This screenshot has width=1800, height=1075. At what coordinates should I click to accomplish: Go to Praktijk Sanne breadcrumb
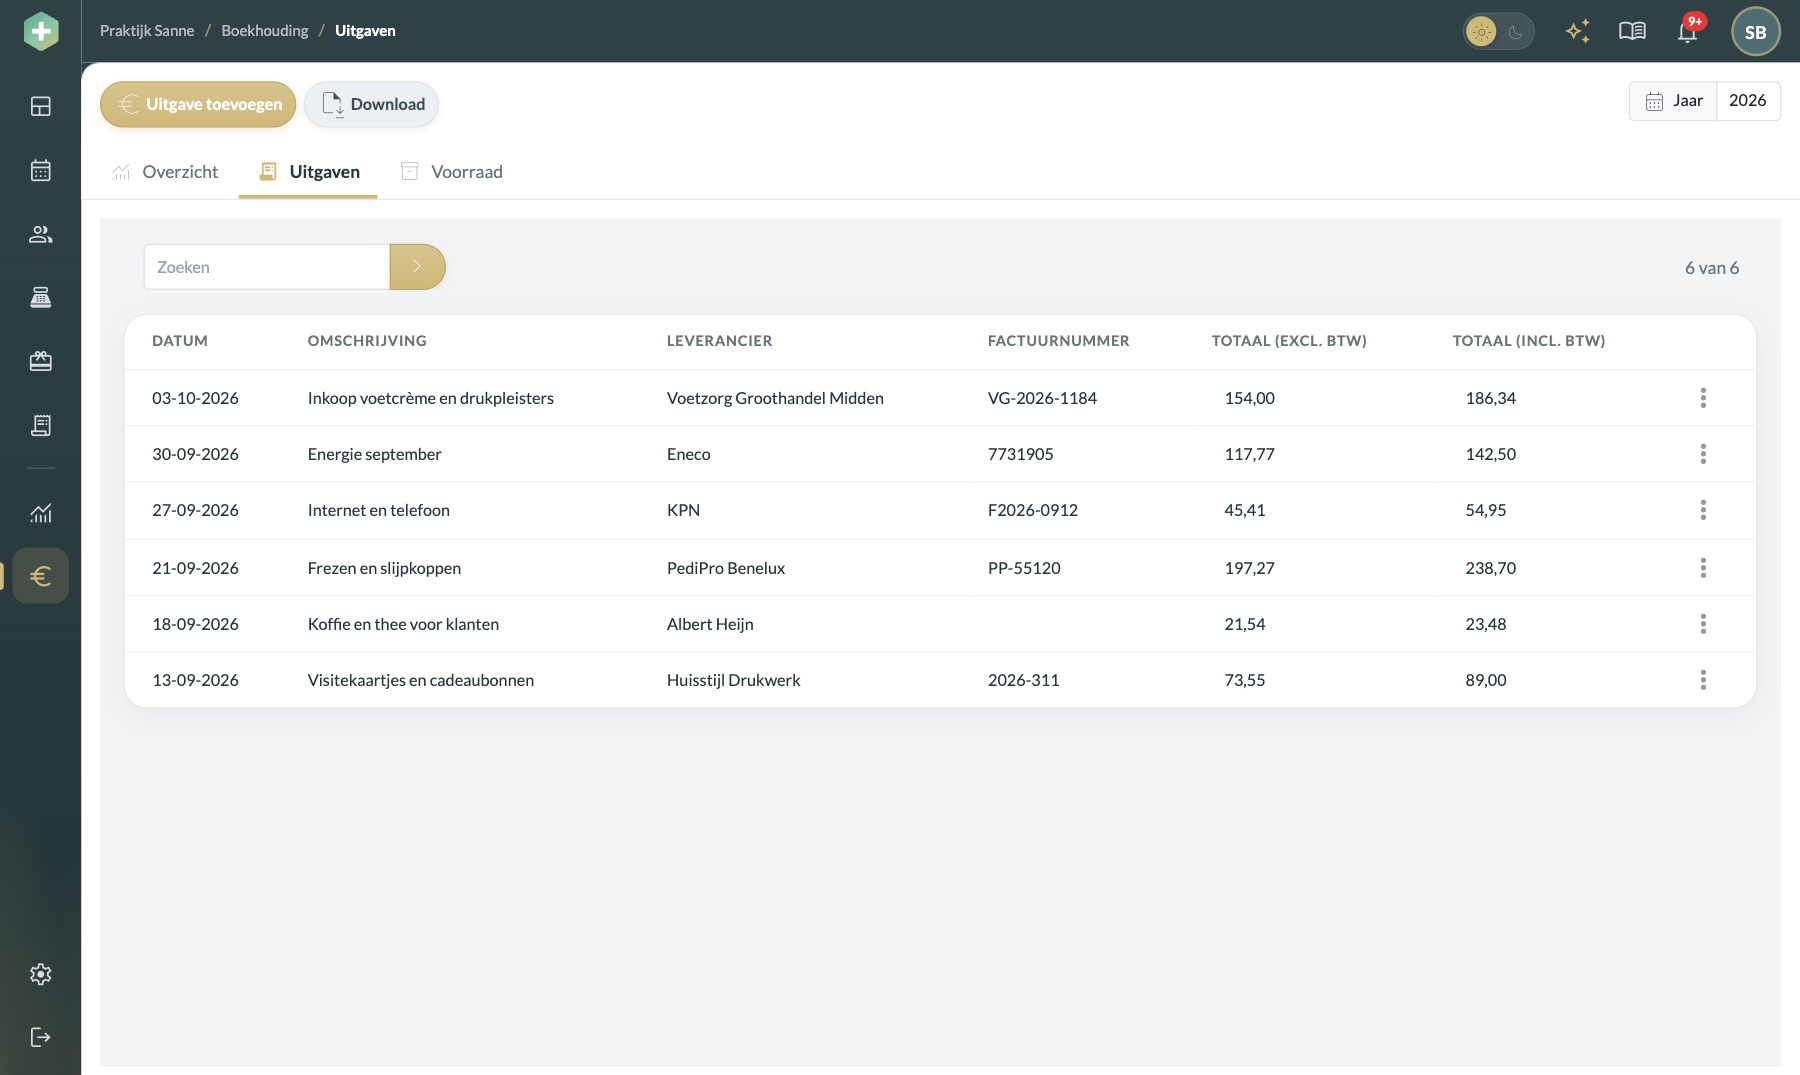(147, 31)
